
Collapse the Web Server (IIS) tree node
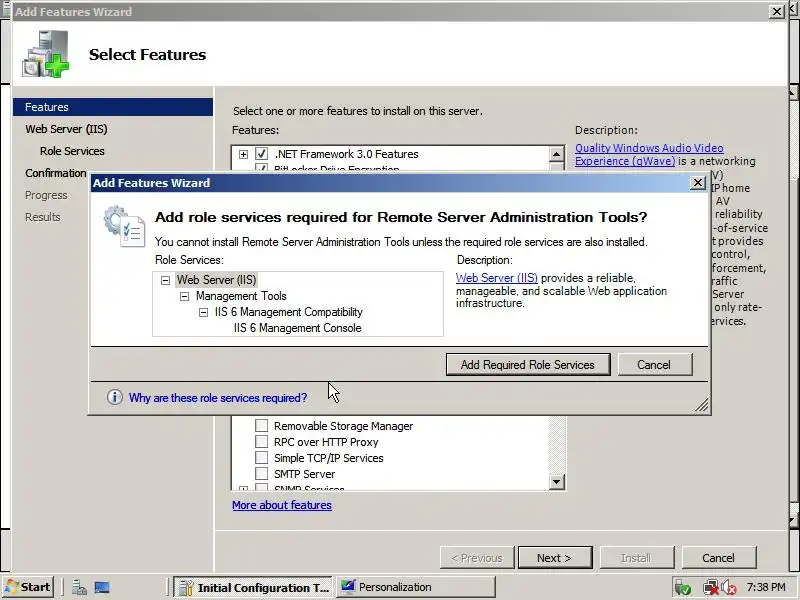pyautogui.click(x=165, y=280)
